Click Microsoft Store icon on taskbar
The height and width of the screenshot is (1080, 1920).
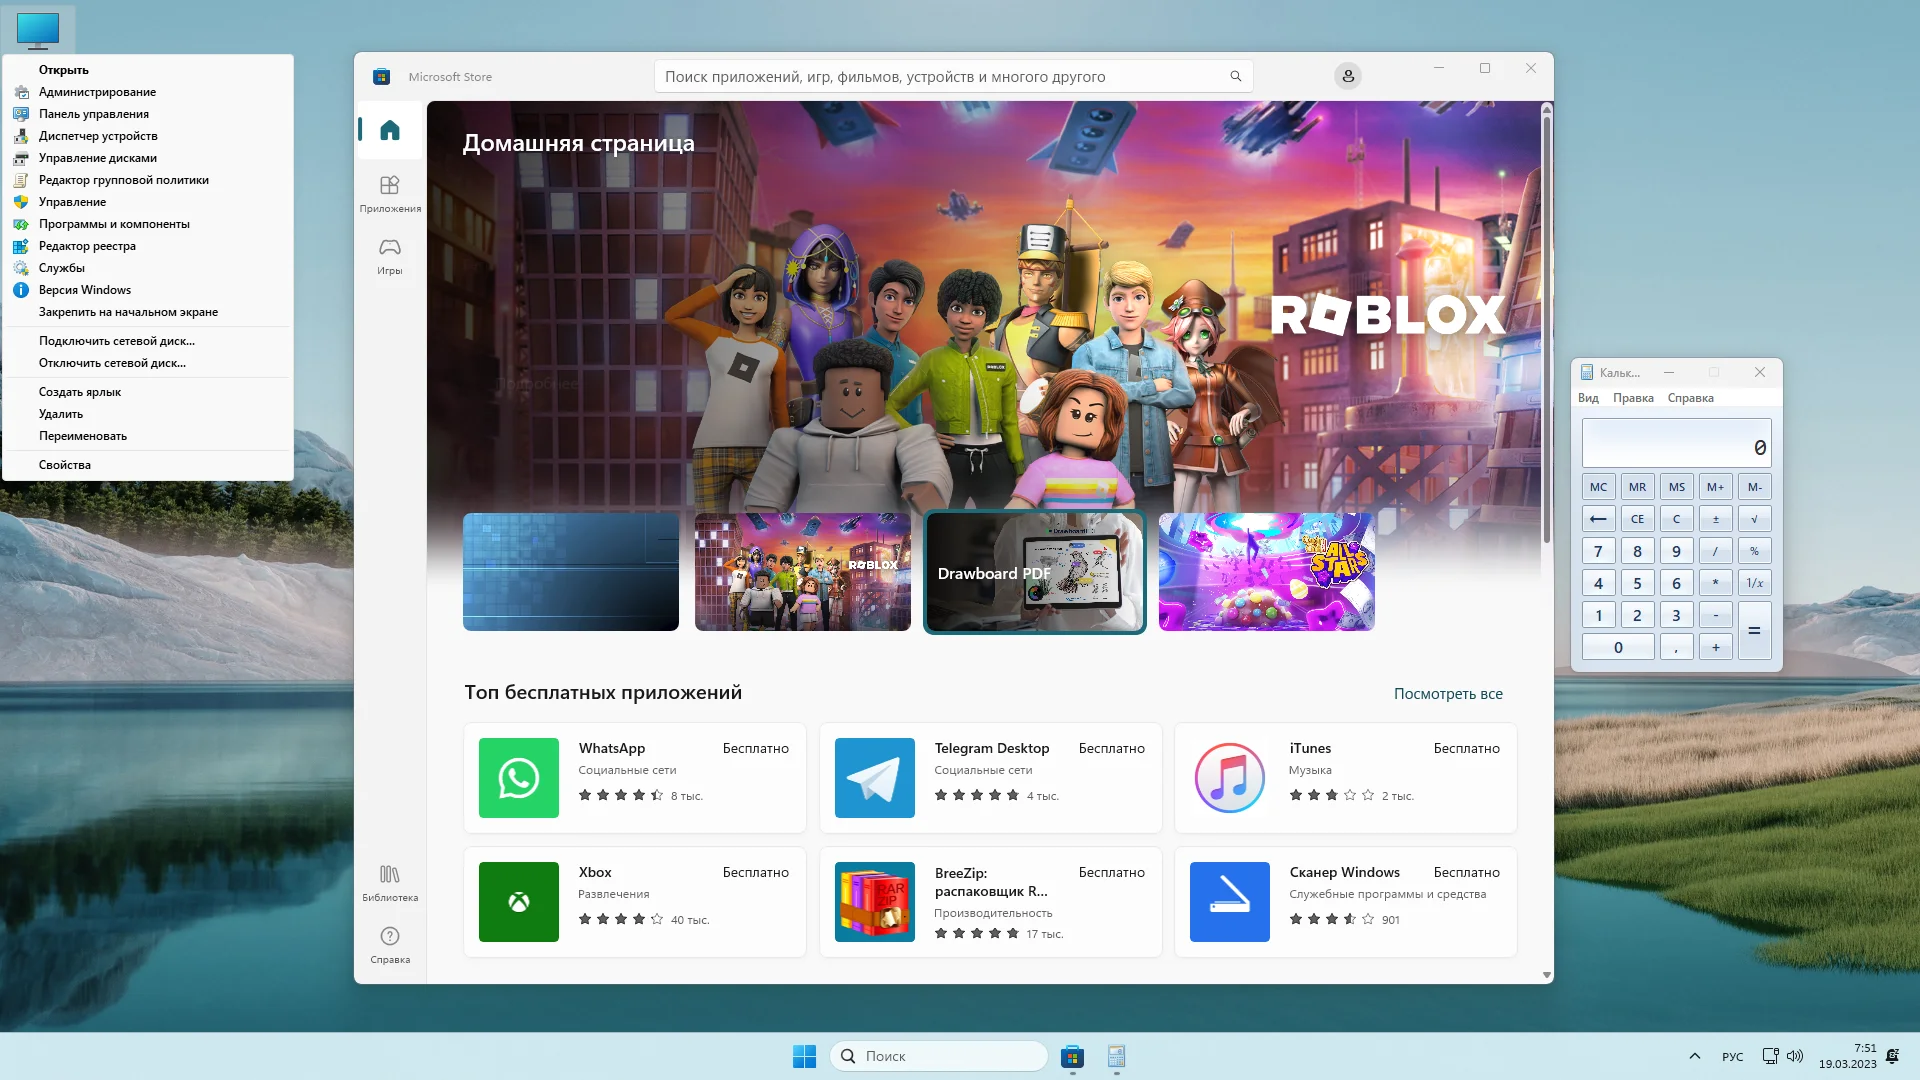[1072, 1056]
